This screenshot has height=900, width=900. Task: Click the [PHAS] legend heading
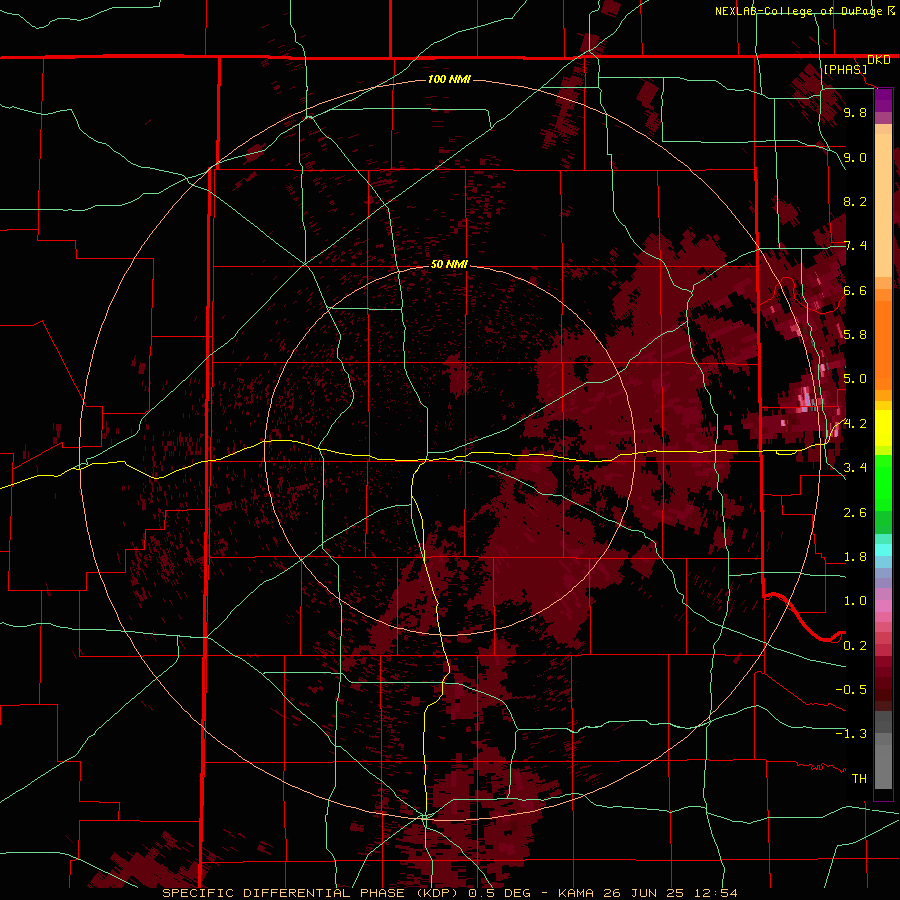tap(845, 70)
